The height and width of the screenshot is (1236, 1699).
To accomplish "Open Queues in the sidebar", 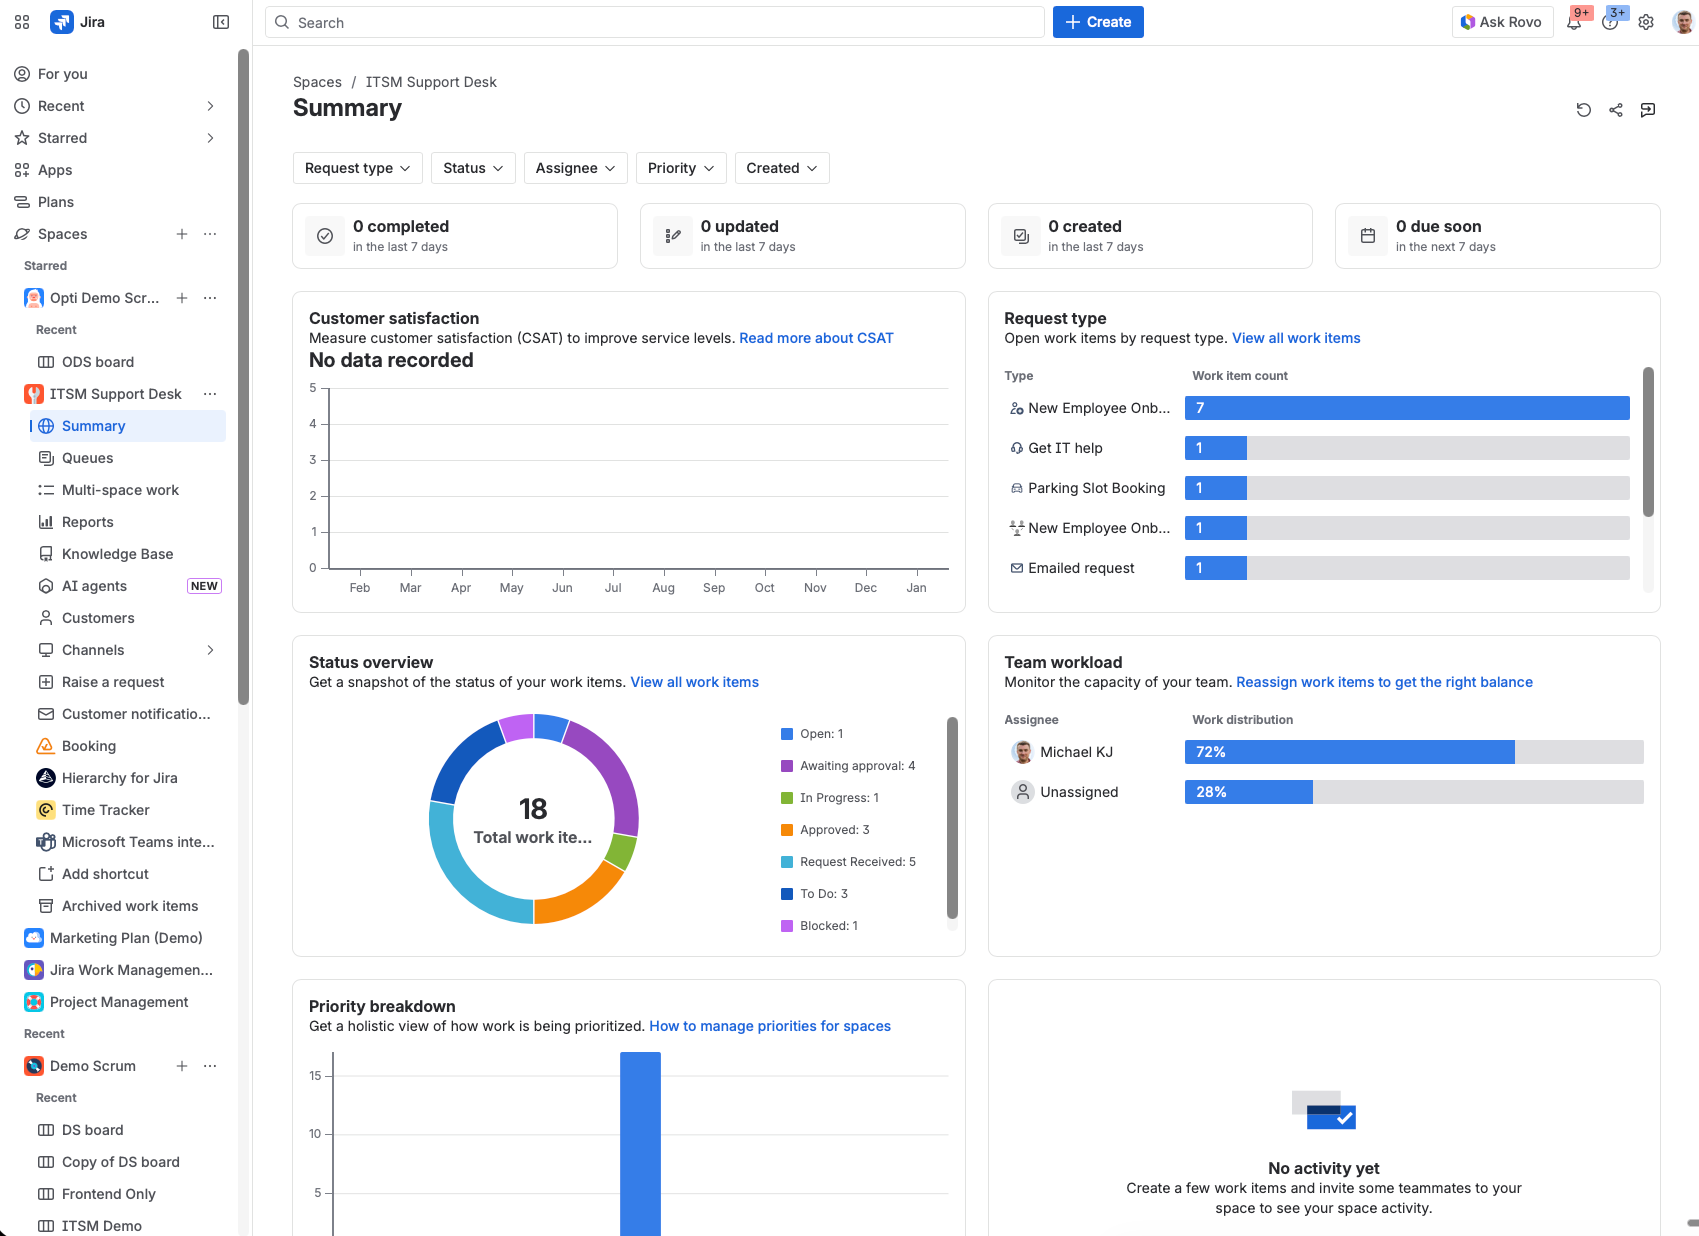I will click(x=88, y=458).
